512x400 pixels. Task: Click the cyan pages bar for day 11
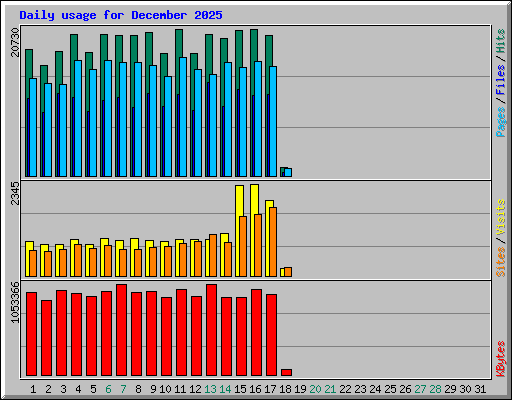point(183,117)
